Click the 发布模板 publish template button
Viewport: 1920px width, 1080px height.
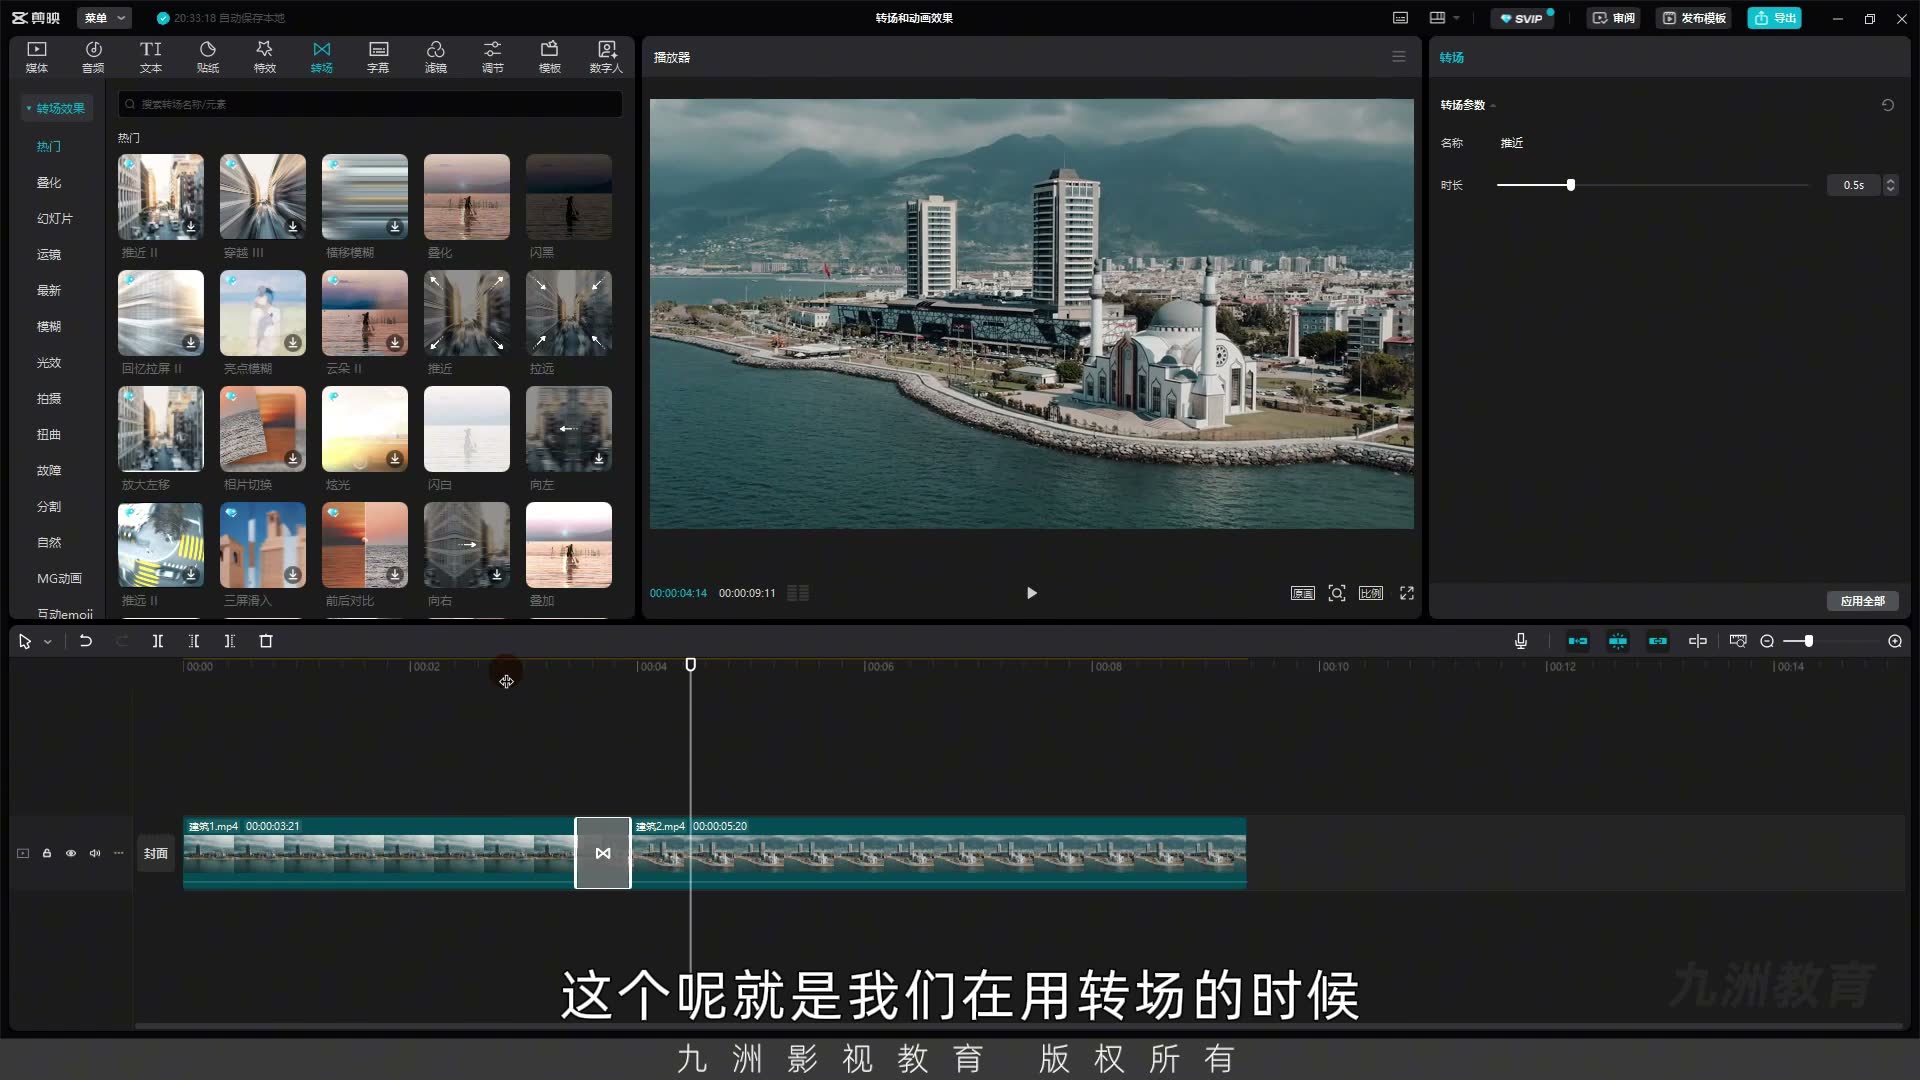coord(1694,18)
